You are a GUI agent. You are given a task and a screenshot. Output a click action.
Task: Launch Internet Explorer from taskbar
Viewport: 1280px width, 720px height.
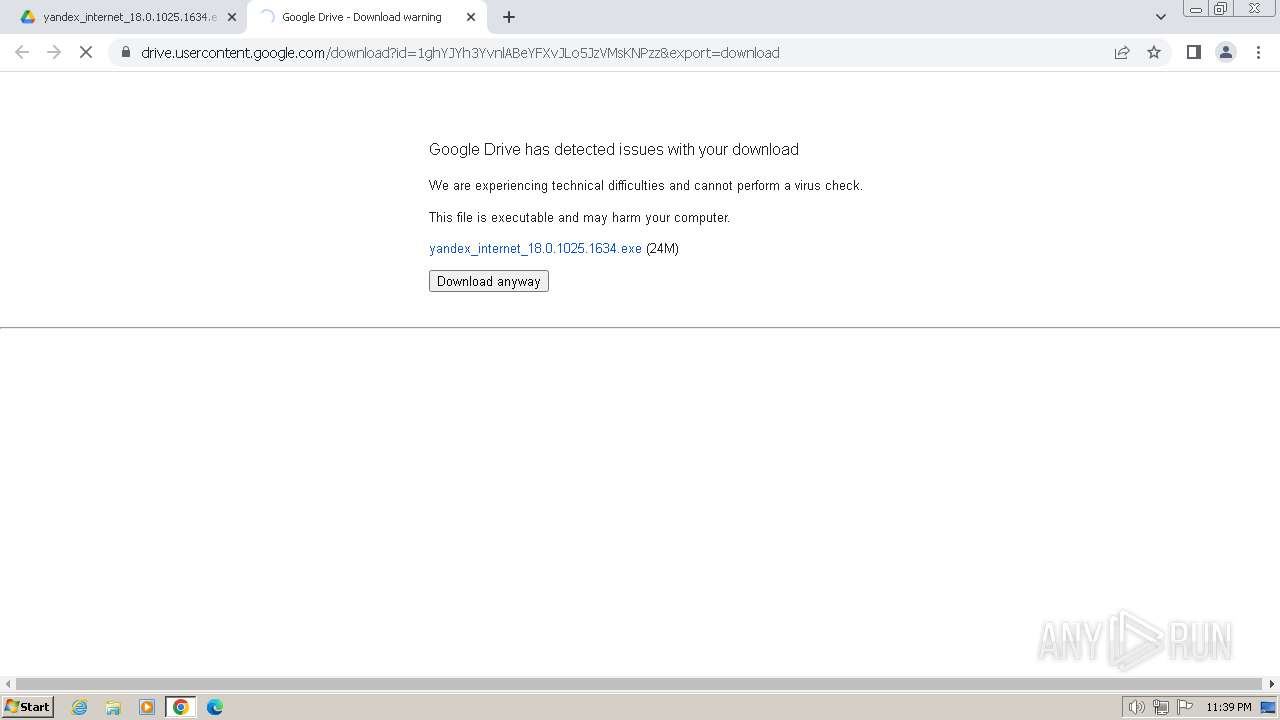point(79,707)
